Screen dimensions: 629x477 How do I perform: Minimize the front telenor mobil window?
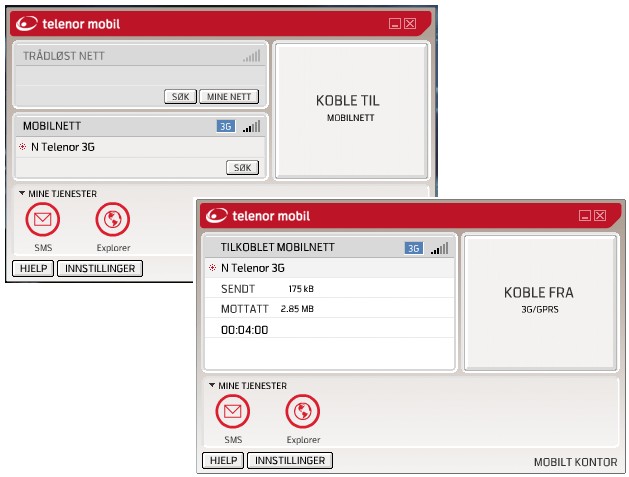pos(585,215)
